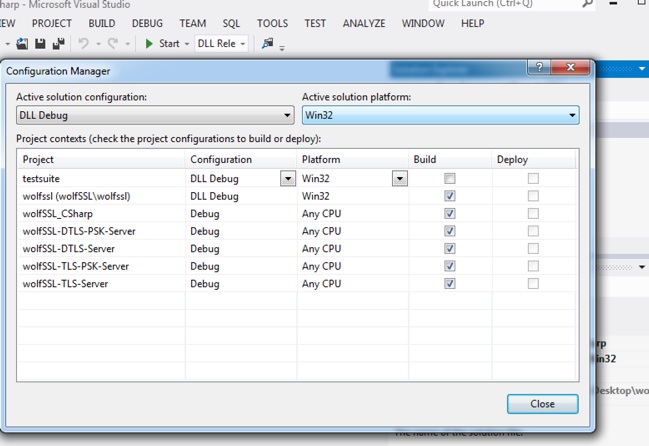Select the wolfSSL-TLS-PSK-Server project name
649x446 pixels.
click(76, 266)
